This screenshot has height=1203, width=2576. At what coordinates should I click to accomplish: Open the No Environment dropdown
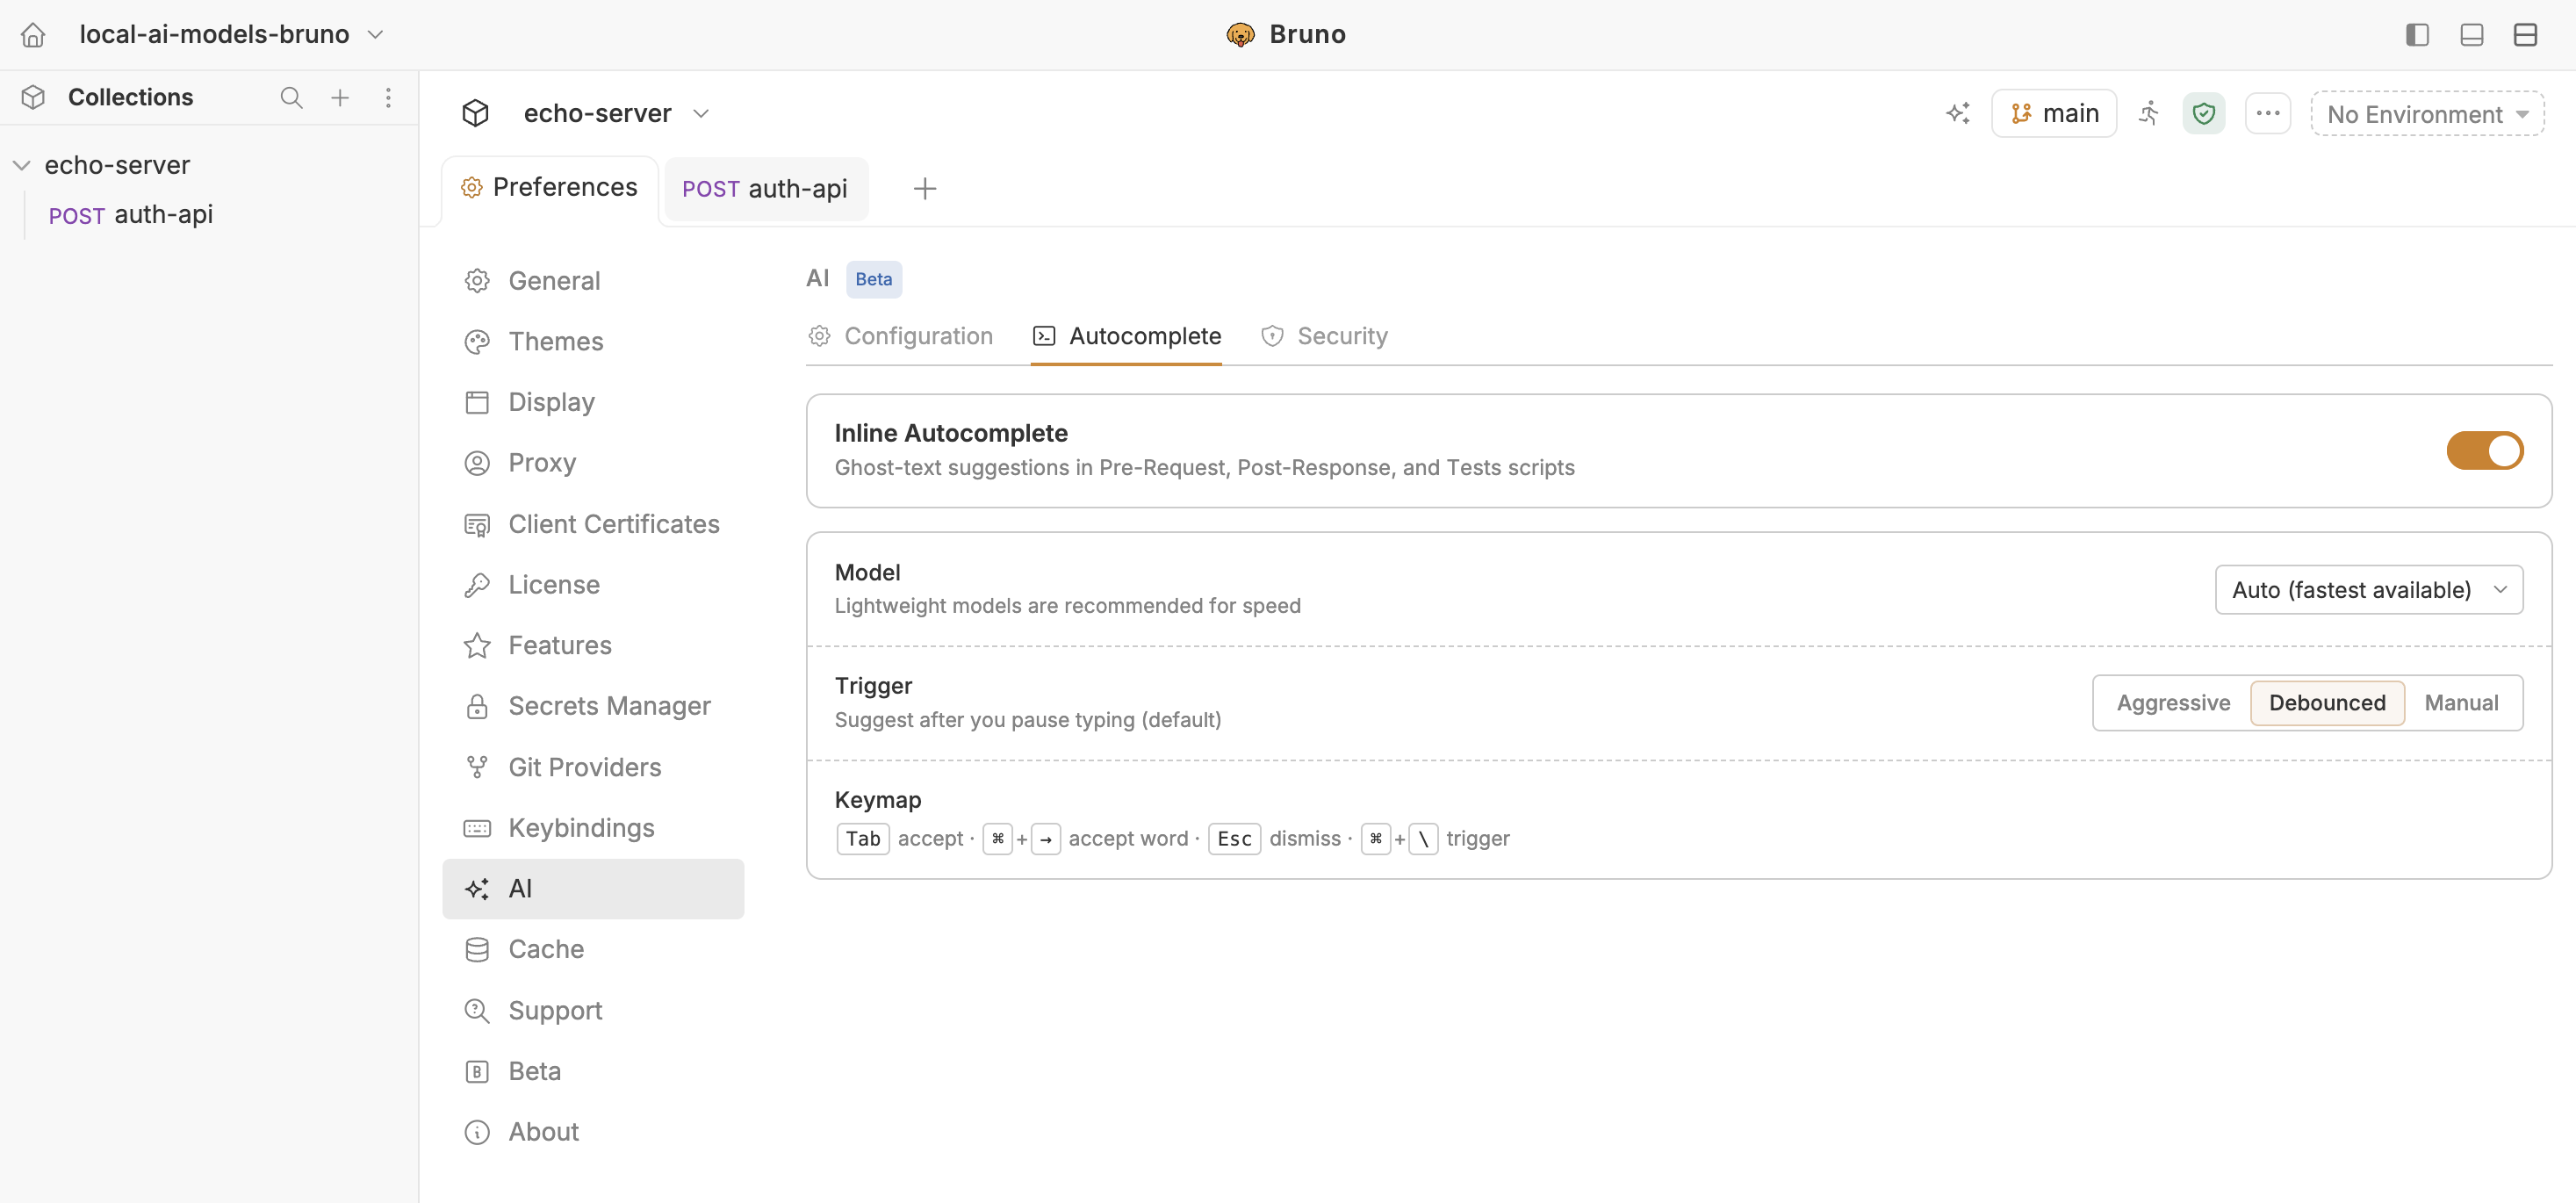[2427, 114]
